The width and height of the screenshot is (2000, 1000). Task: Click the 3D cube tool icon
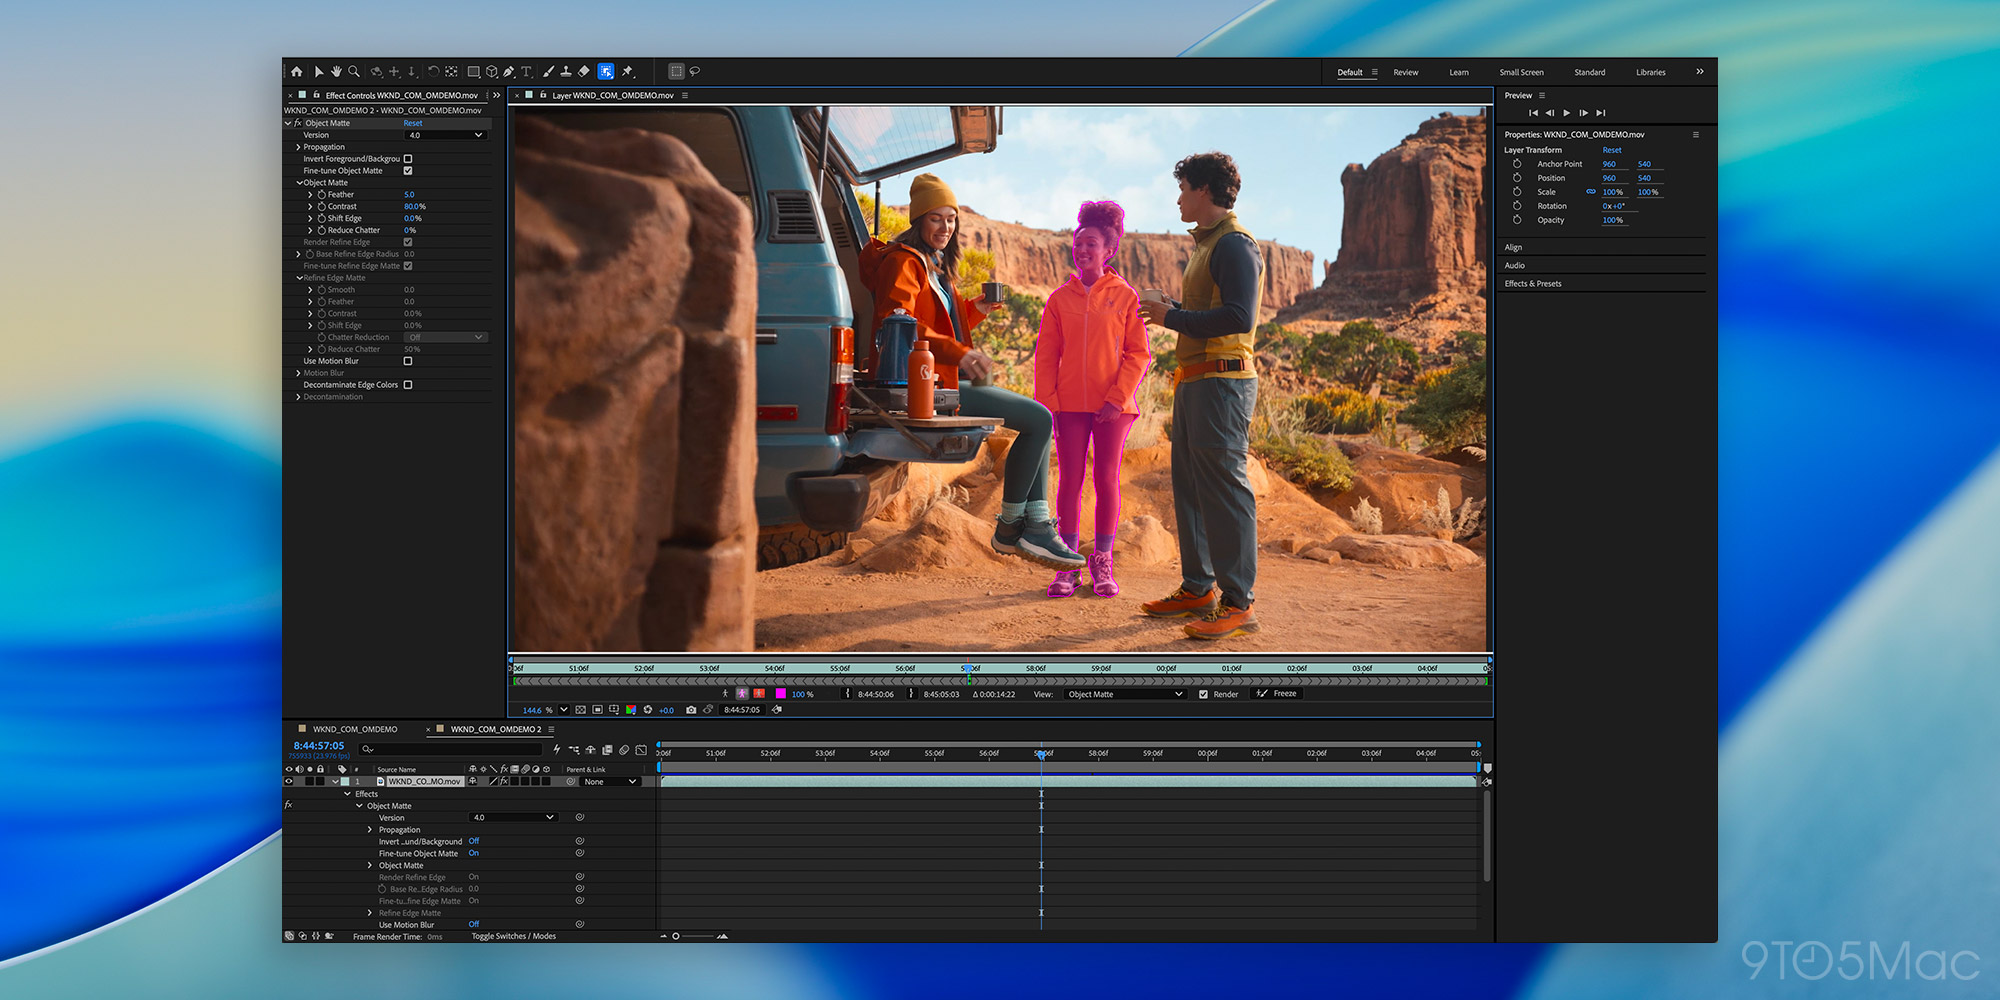coord(492,72)
